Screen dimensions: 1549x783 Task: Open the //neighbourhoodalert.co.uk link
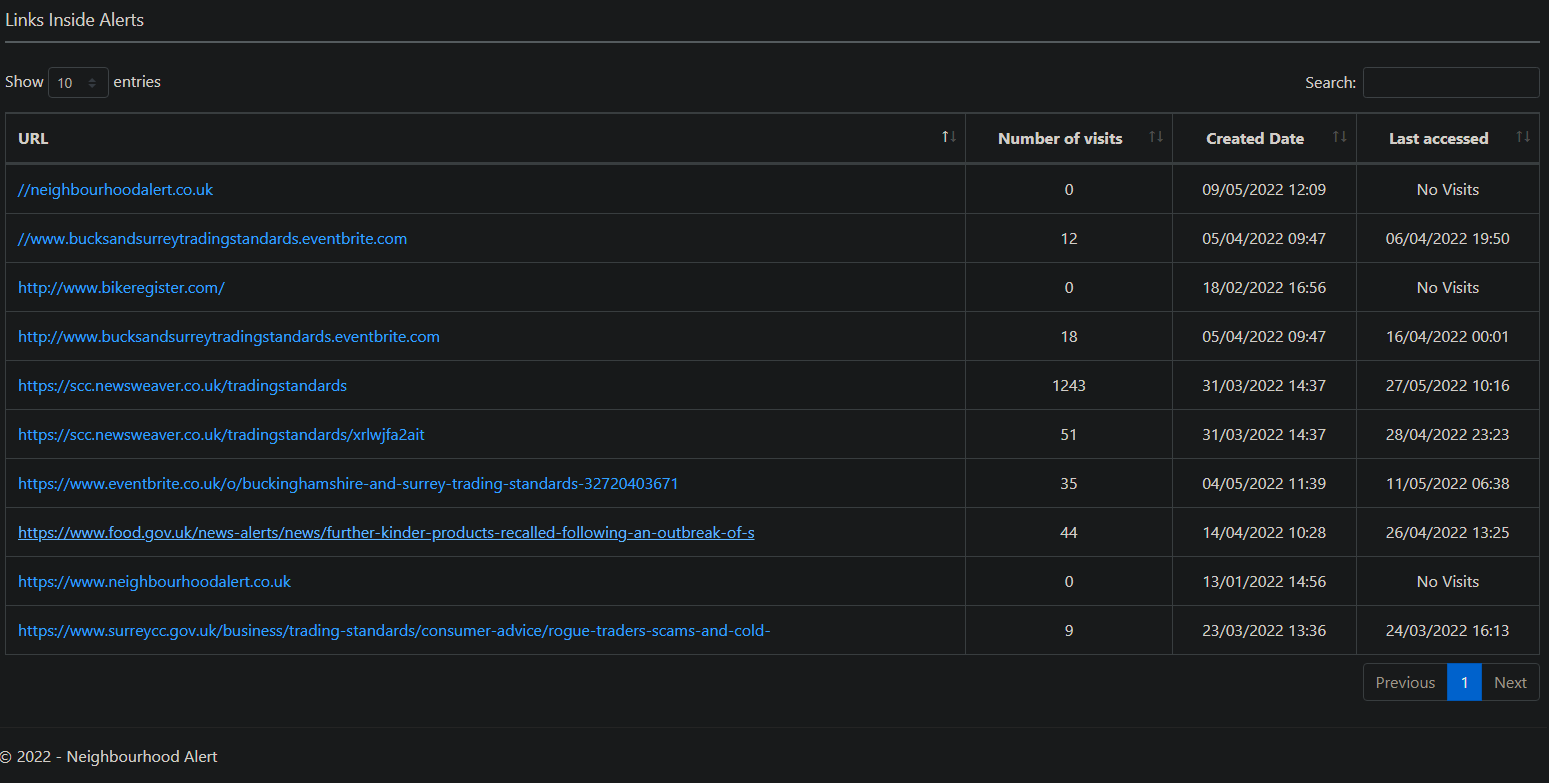point(115,190)
